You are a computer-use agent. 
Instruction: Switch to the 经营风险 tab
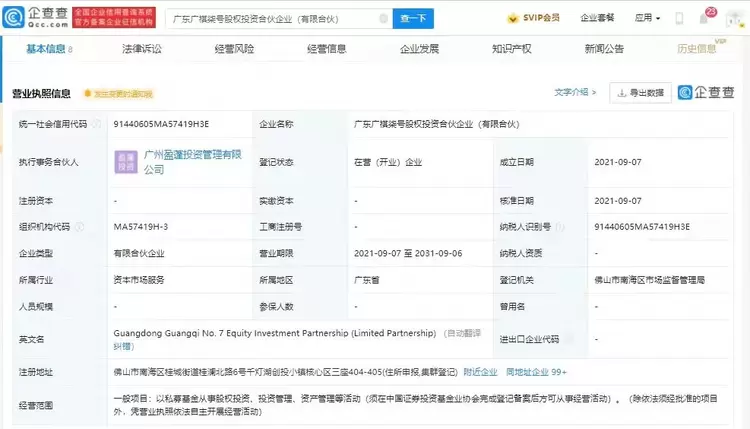click(234, 49)
